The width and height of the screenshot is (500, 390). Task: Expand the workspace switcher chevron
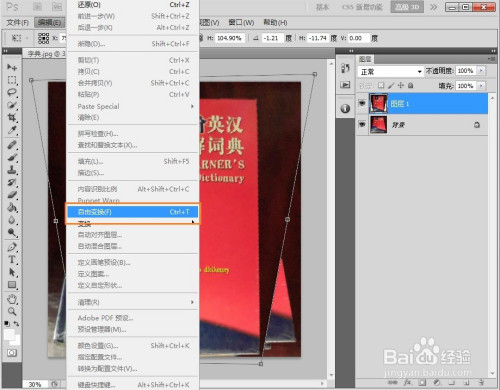coord(433,7)
